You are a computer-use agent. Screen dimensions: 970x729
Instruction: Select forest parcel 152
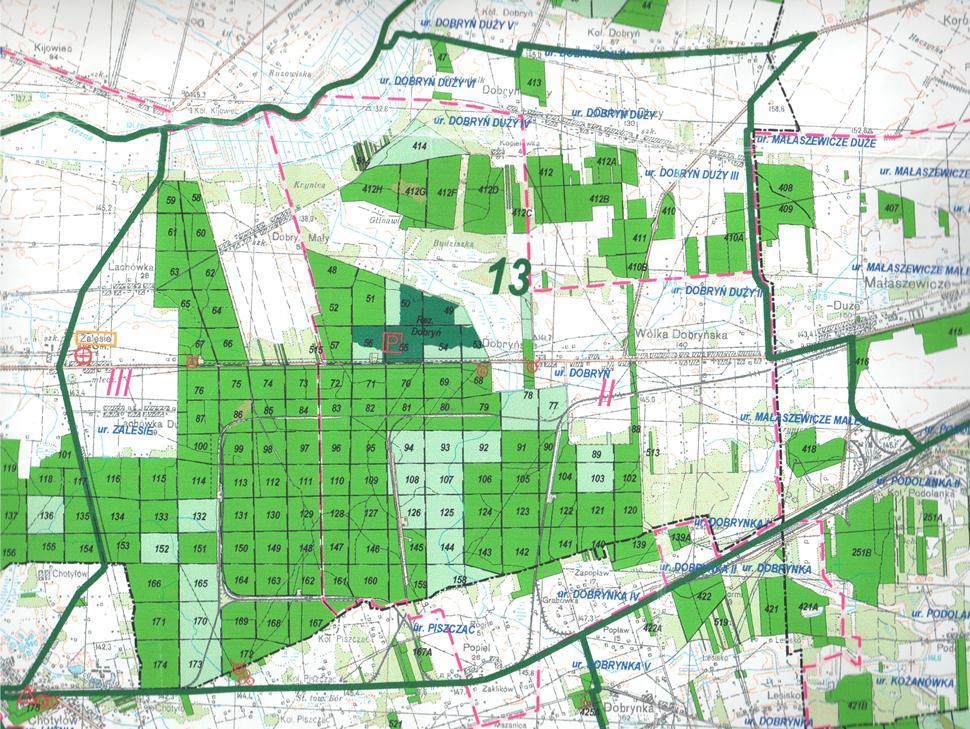click(161, 549)
